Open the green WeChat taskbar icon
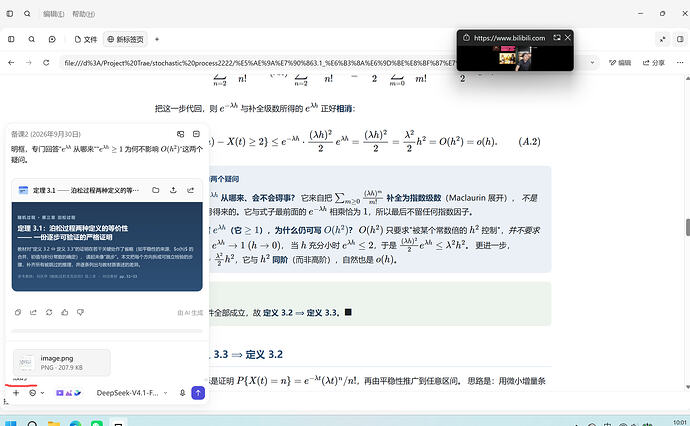 point(97,423)
